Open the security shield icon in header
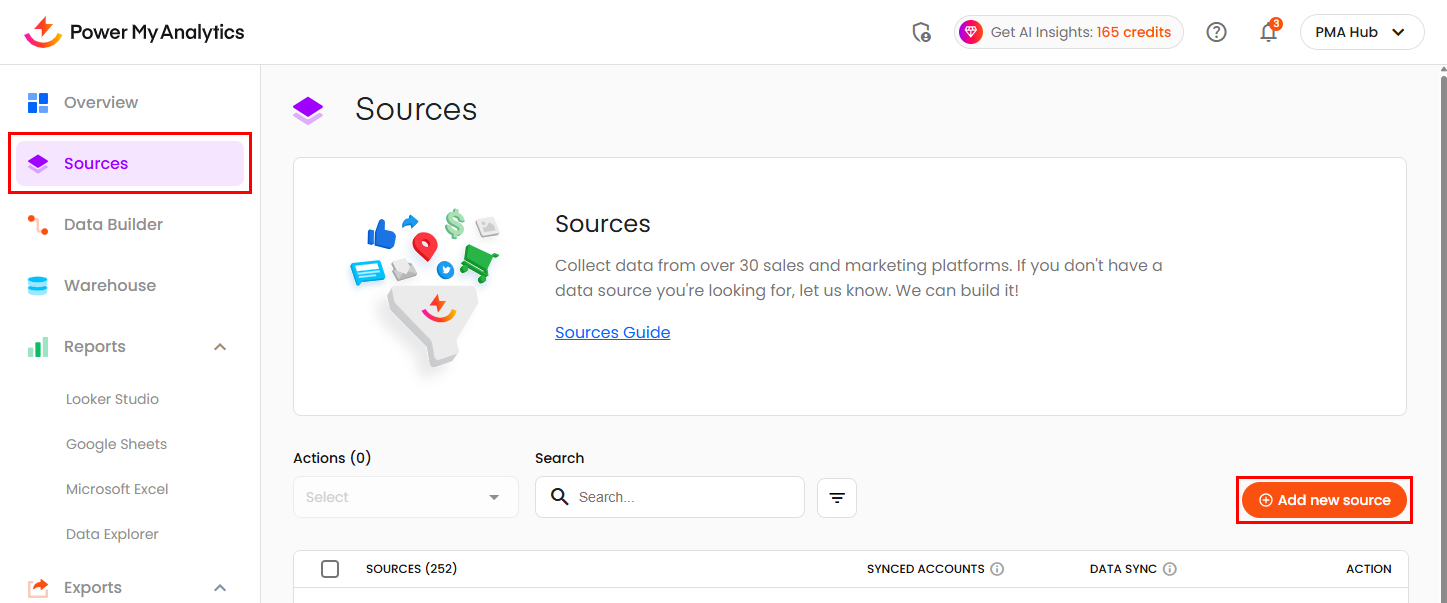Image resolution: width=1447 pixels, height=603 pixels. click(922, 32)
